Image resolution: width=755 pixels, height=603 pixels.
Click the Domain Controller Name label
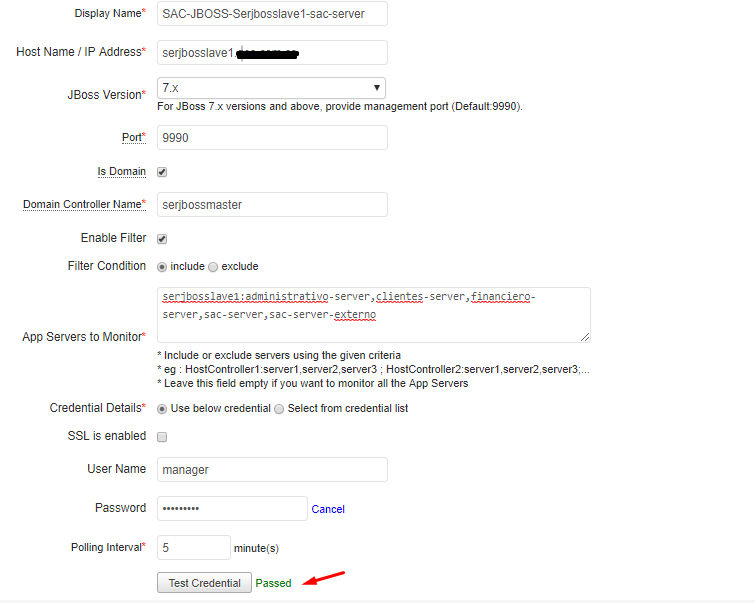point(84,204)
